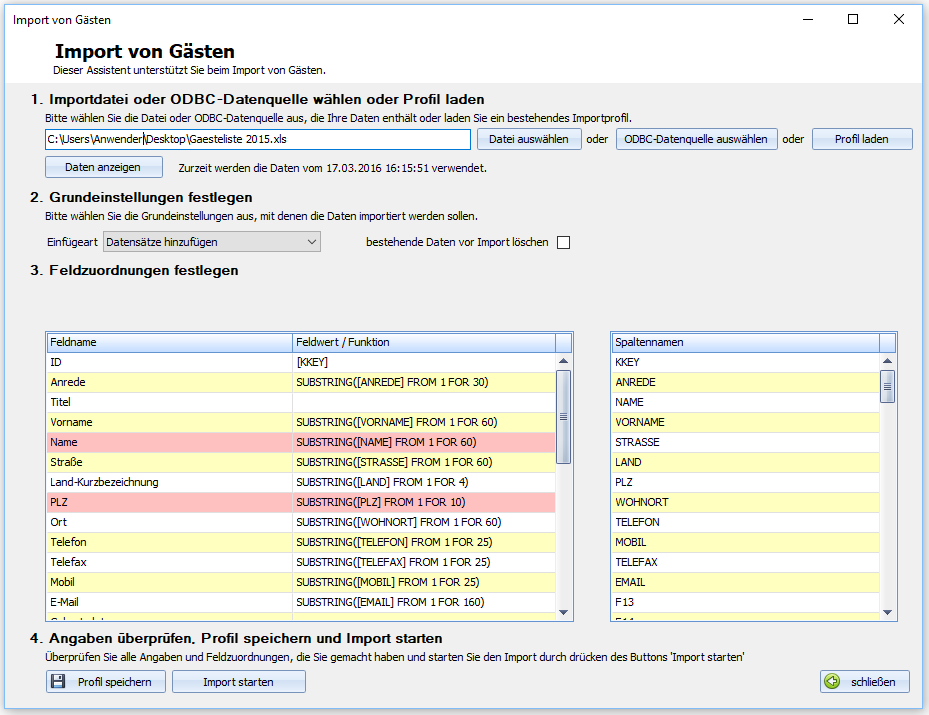Select the red PLZ field name cell
929x715 pixels.
(169, 502)
